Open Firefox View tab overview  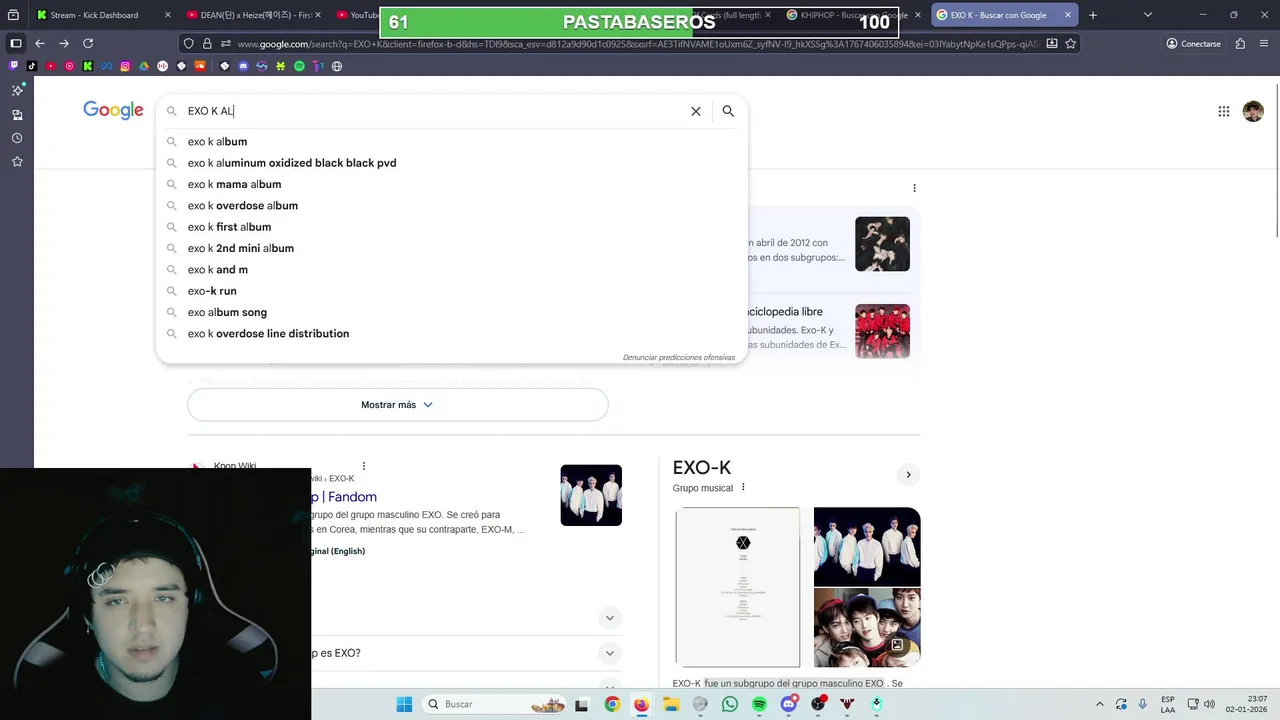(13, 15)
